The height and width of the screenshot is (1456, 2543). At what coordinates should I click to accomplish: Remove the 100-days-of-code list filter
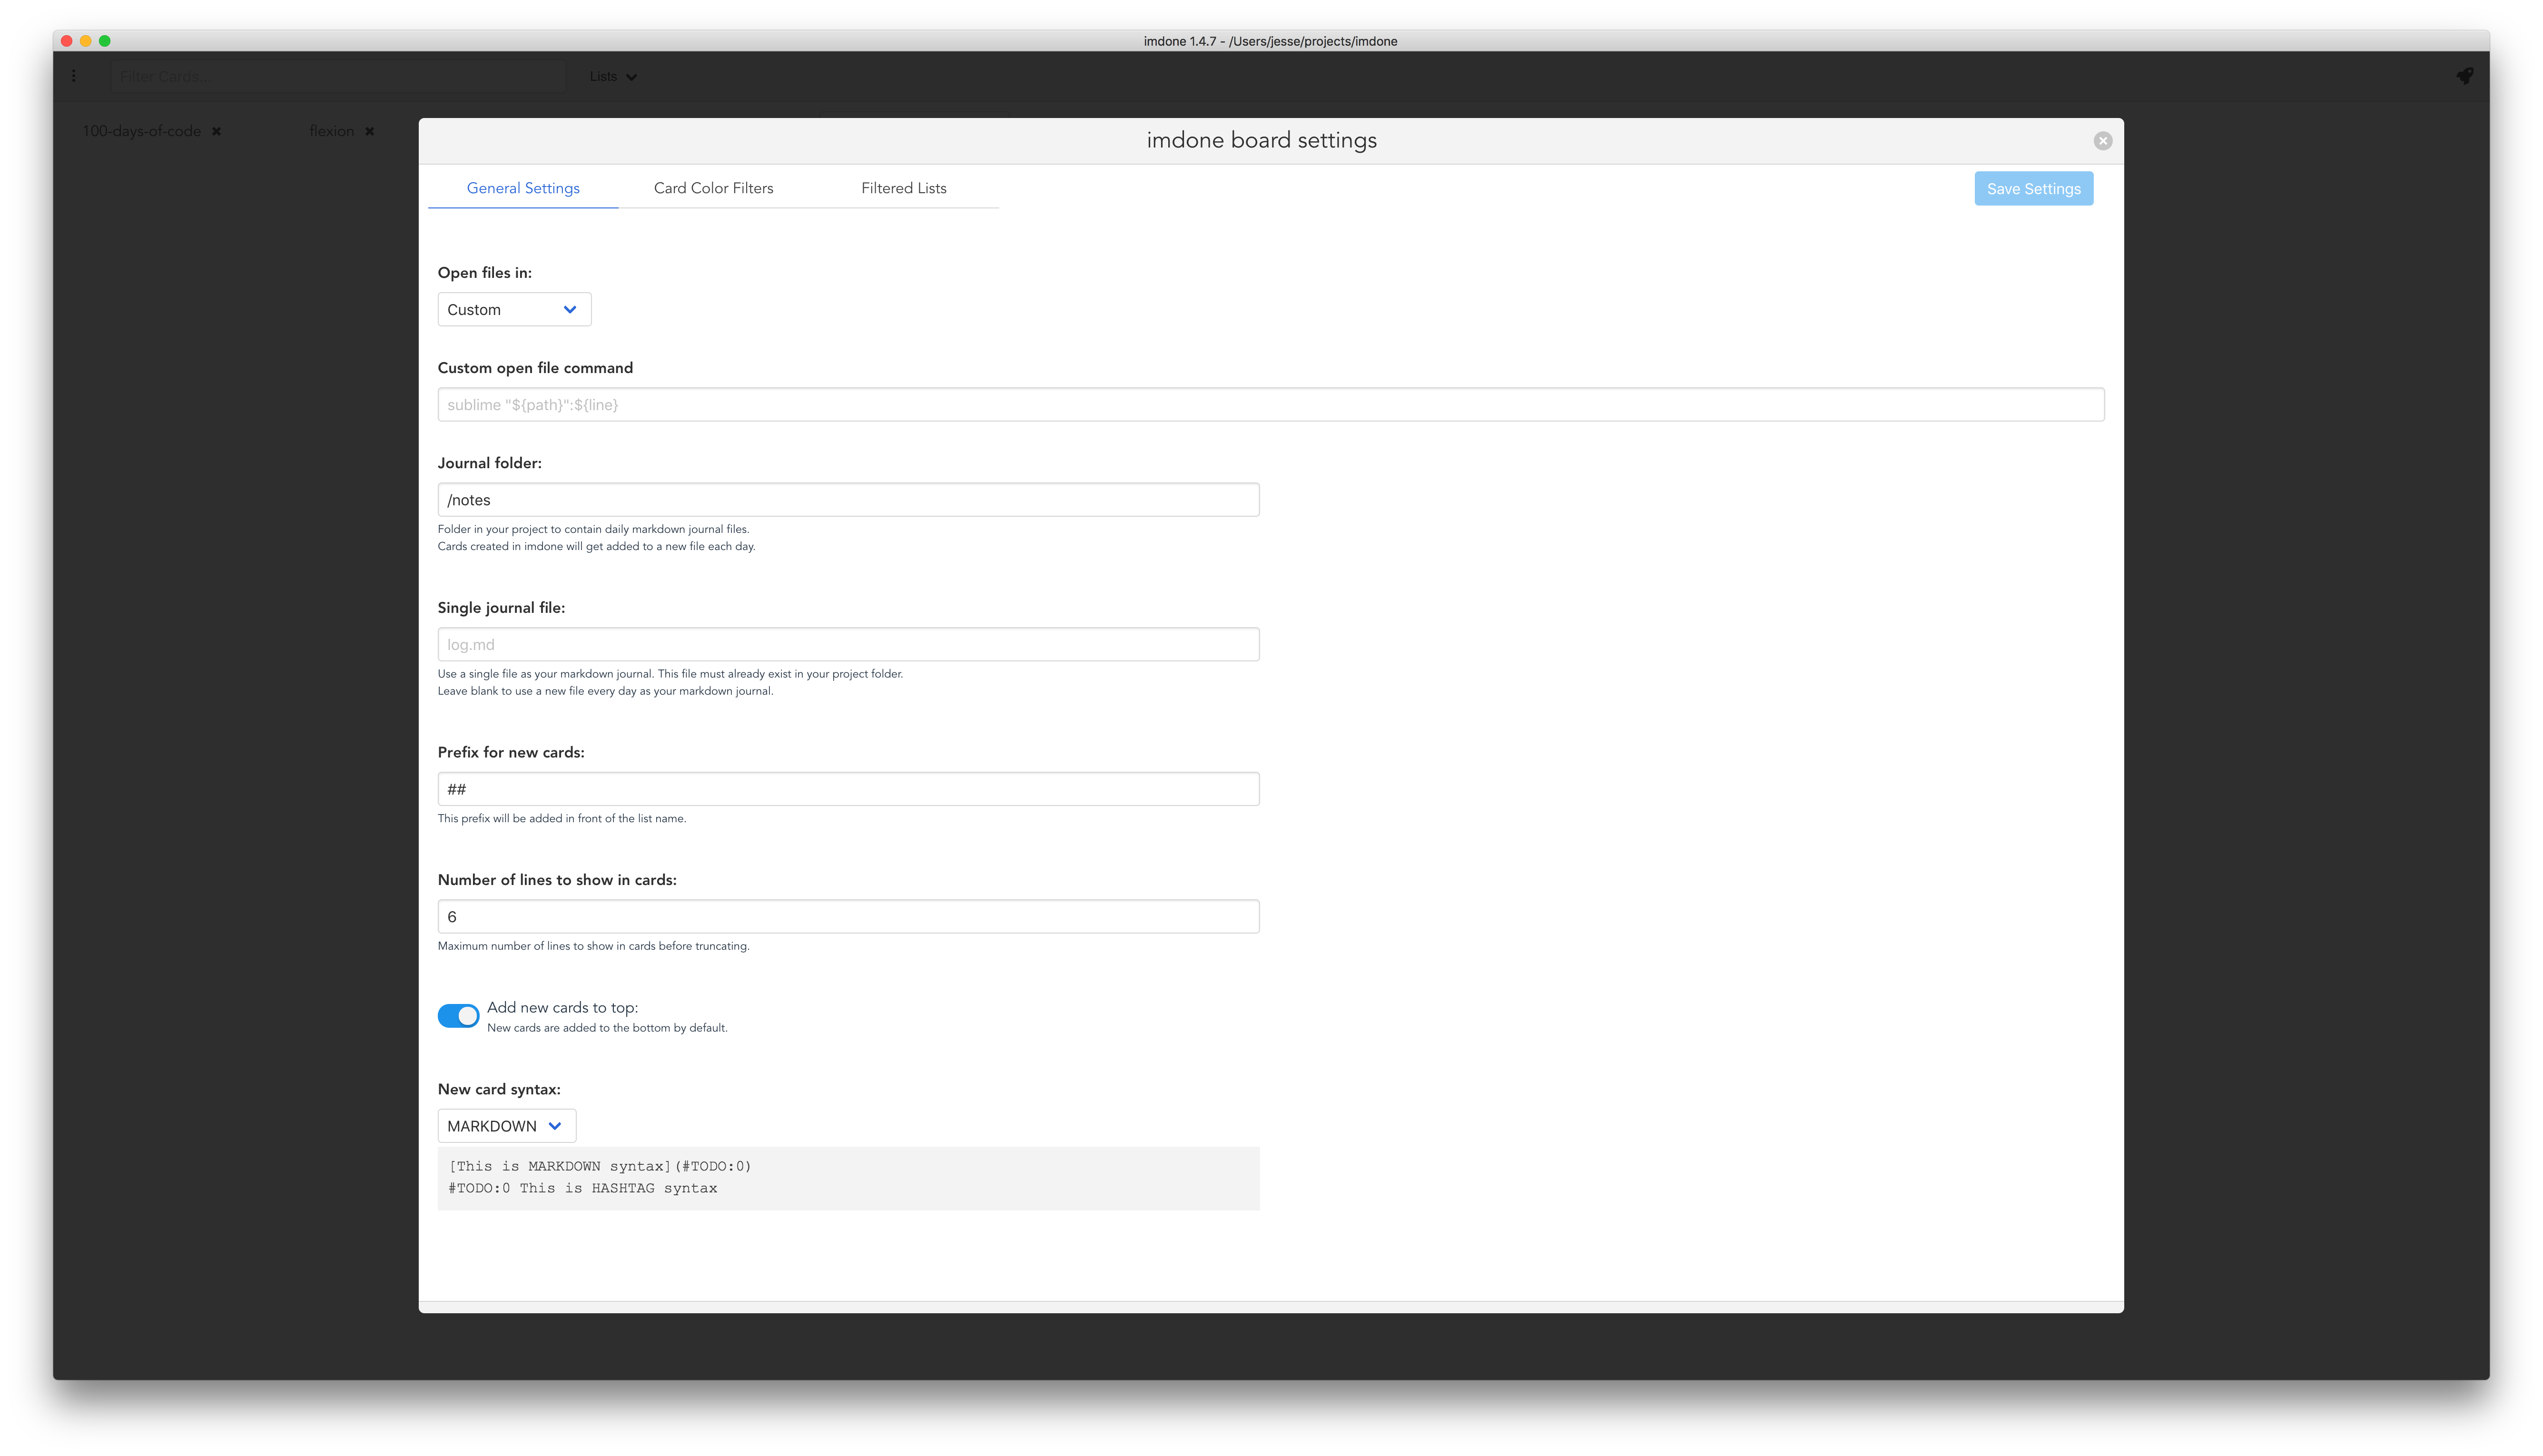point(216,131)
